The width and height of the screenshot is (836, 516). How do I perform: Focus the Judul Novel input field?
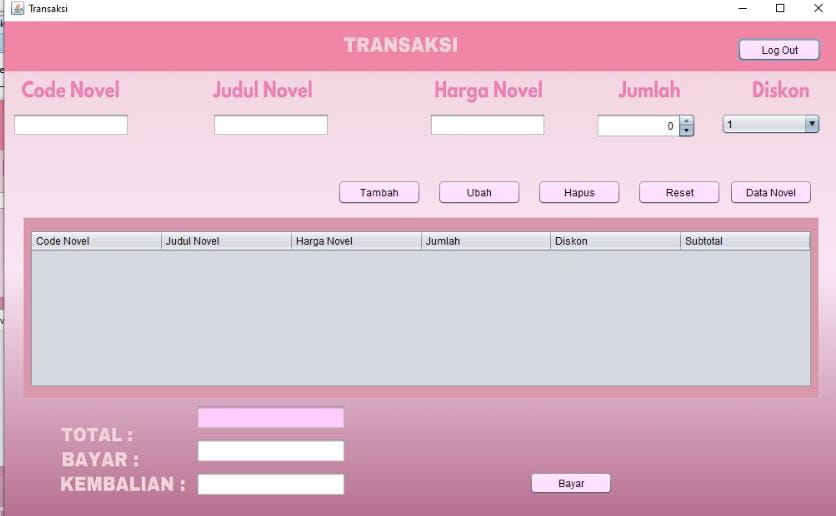[271, 125]
